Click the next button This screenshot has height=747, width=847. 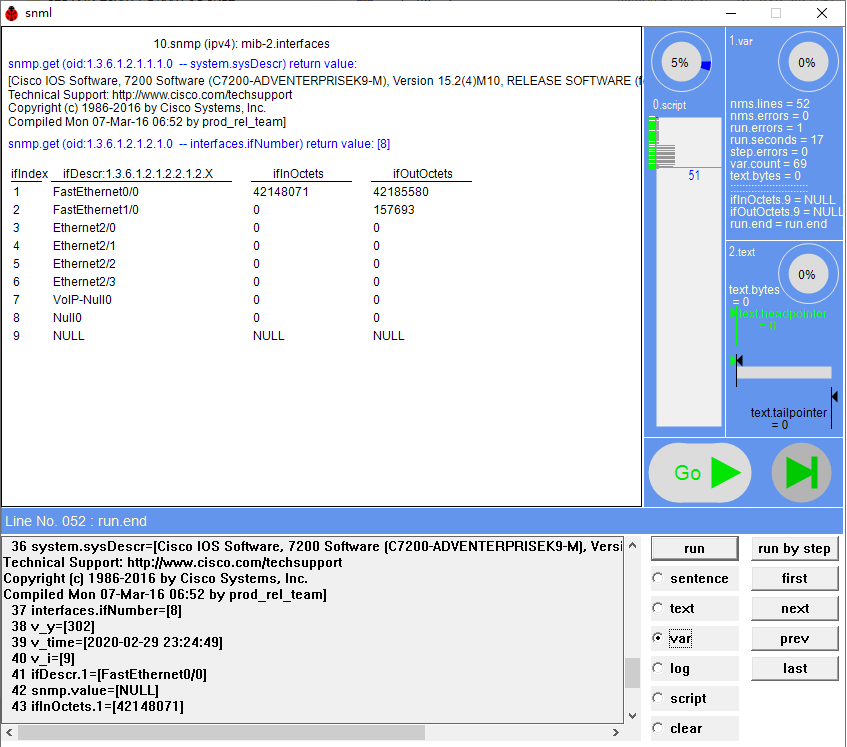(x=794, y=608)
